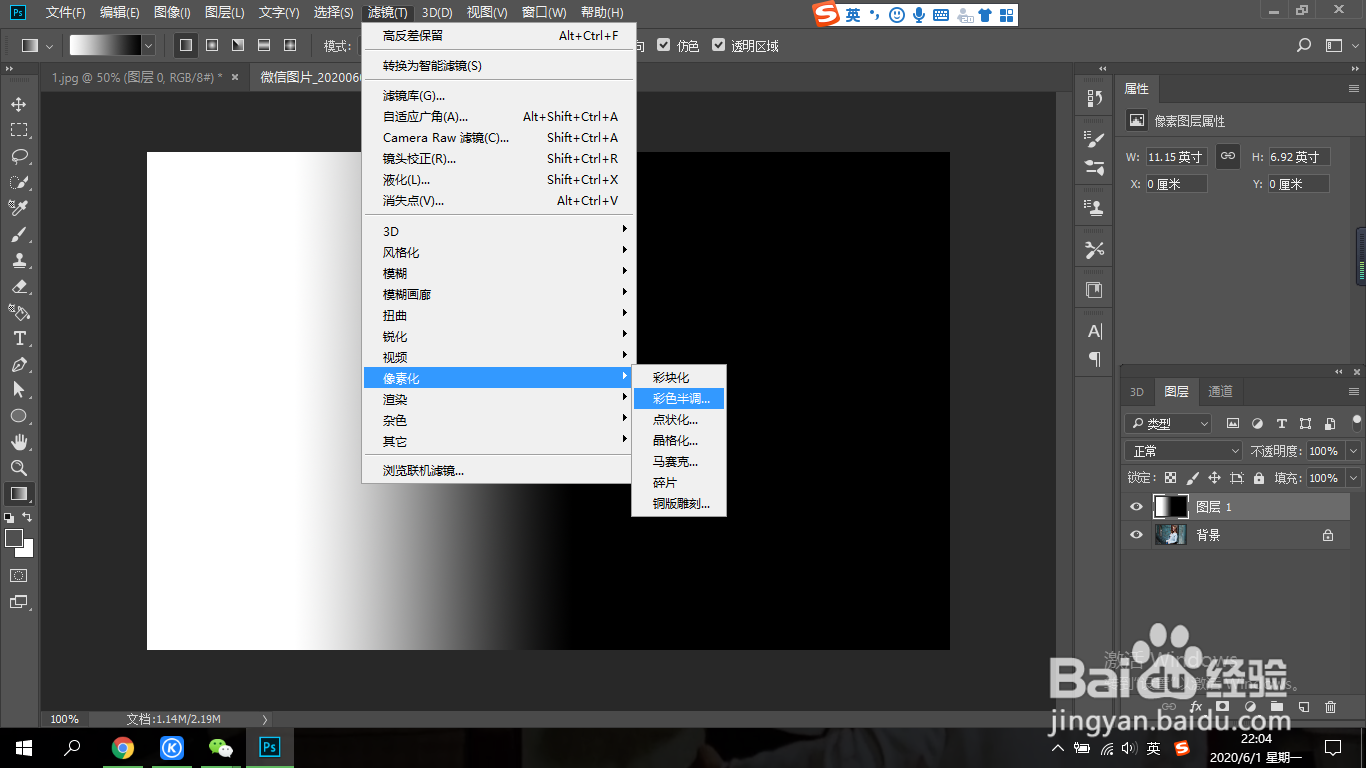
Task: Select the Horizontal Type tool
Action: 19,338
